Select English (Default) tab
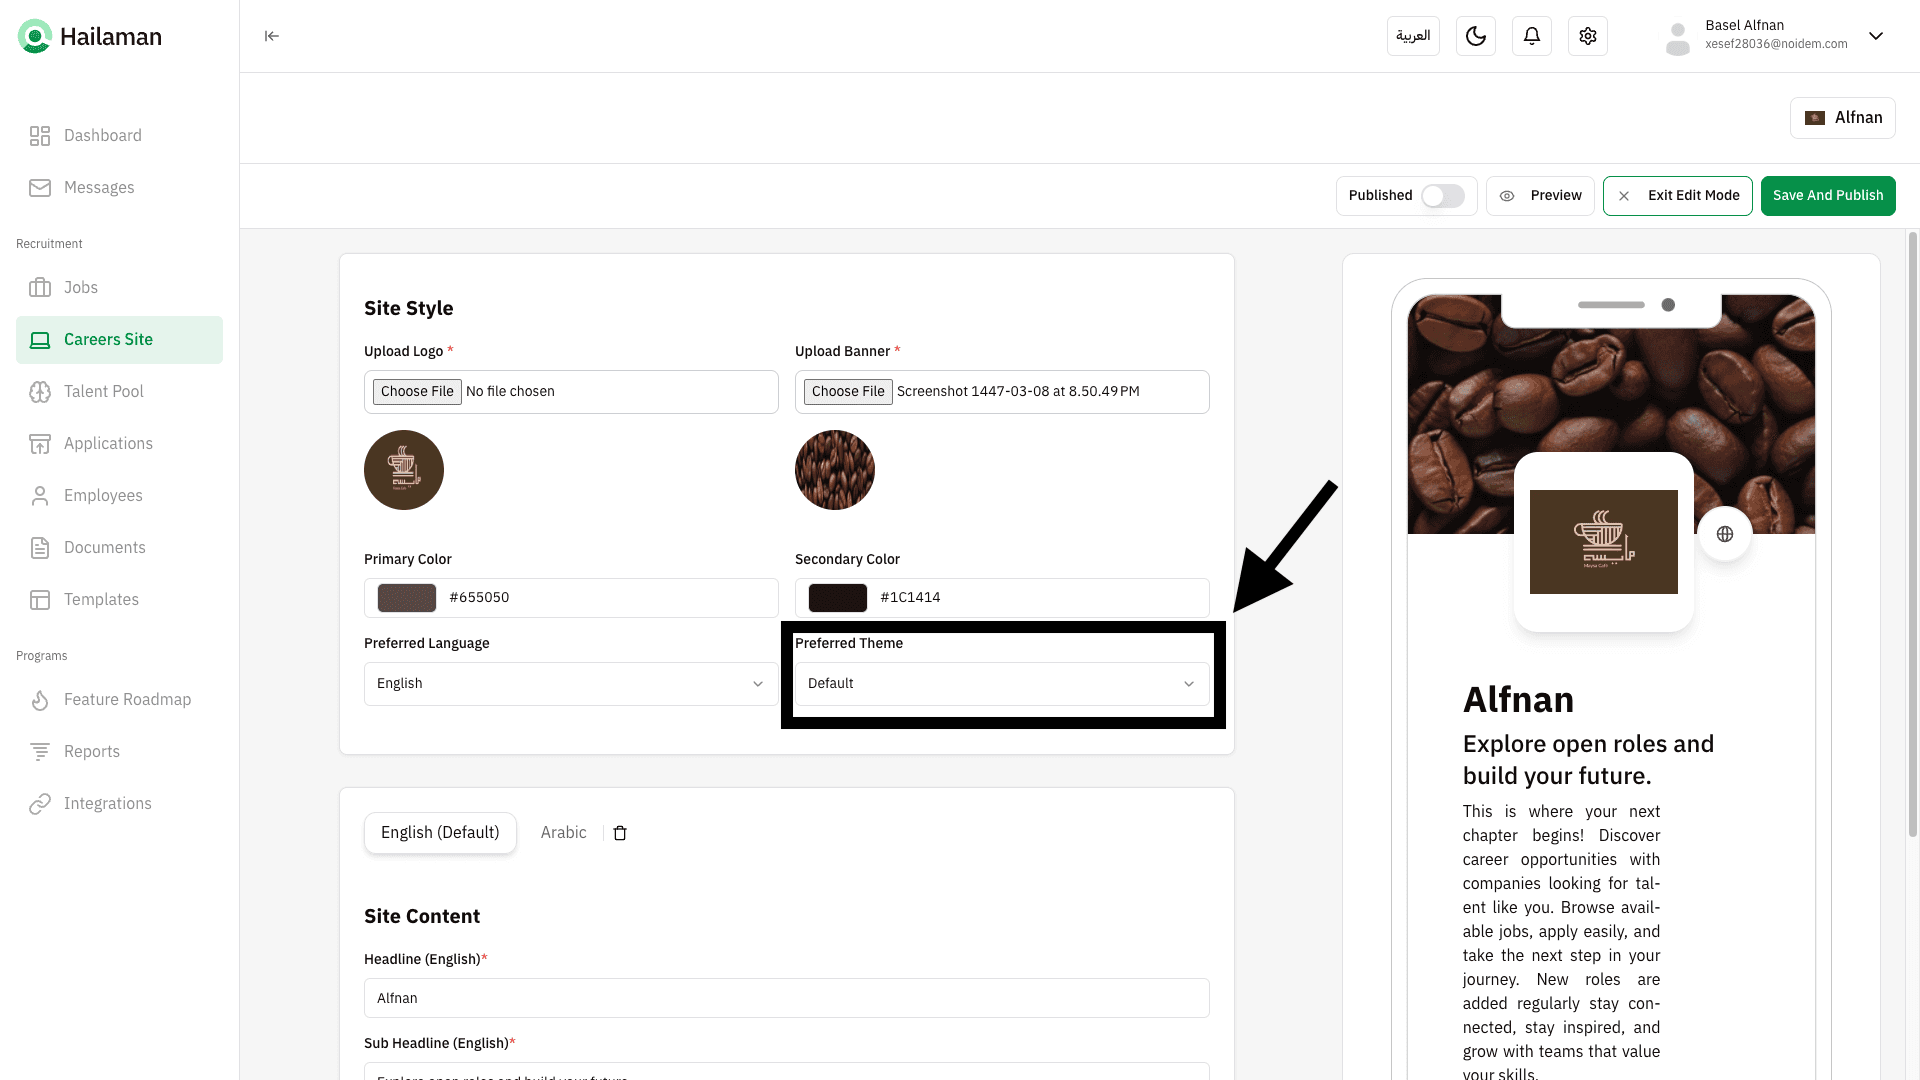1920x1080 pixels. (x=440, y=833)
